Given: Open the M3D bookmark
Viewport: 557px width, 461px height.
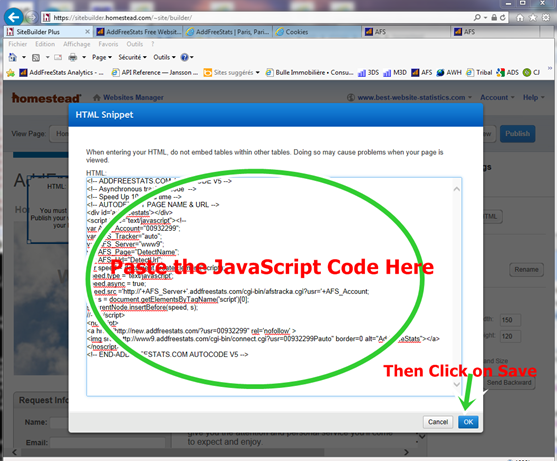Looking at the screenshot, I should pyautogui.click(x=395, y=73).
